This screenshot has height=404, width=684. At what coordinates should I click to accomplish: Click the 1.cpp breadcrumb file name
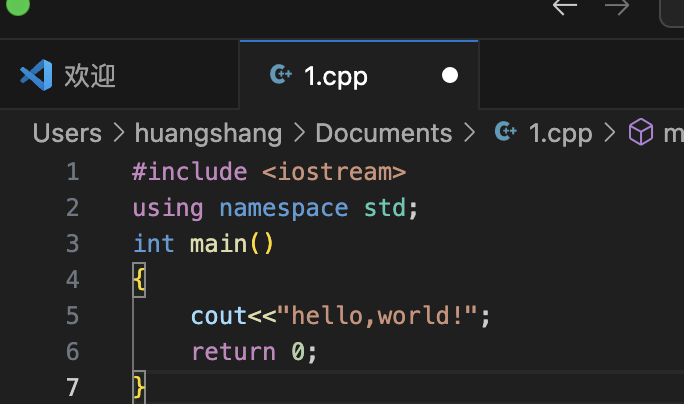pos(560,133)
